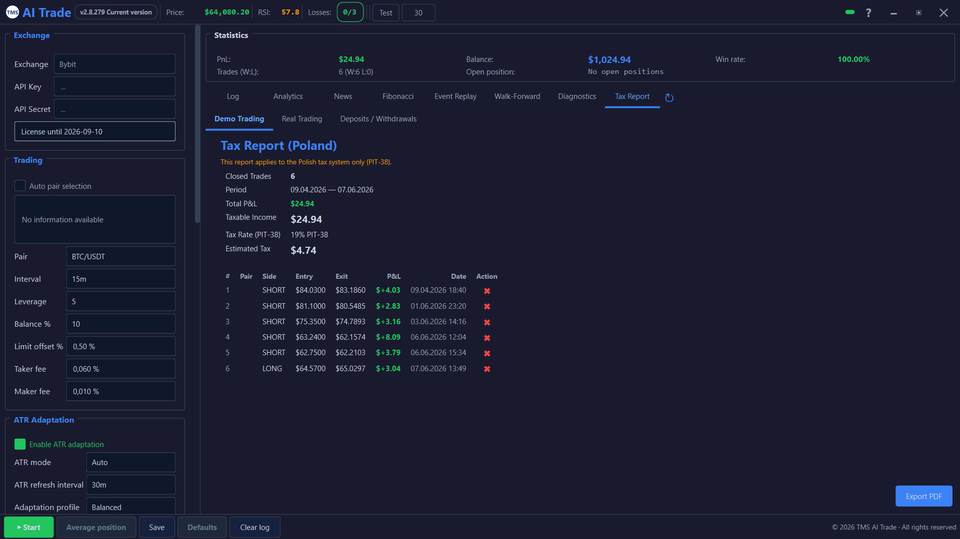Click the Entry value $84.0300
Image resolution: width=960 pixels, height=539 pixels.
[310, 290]
